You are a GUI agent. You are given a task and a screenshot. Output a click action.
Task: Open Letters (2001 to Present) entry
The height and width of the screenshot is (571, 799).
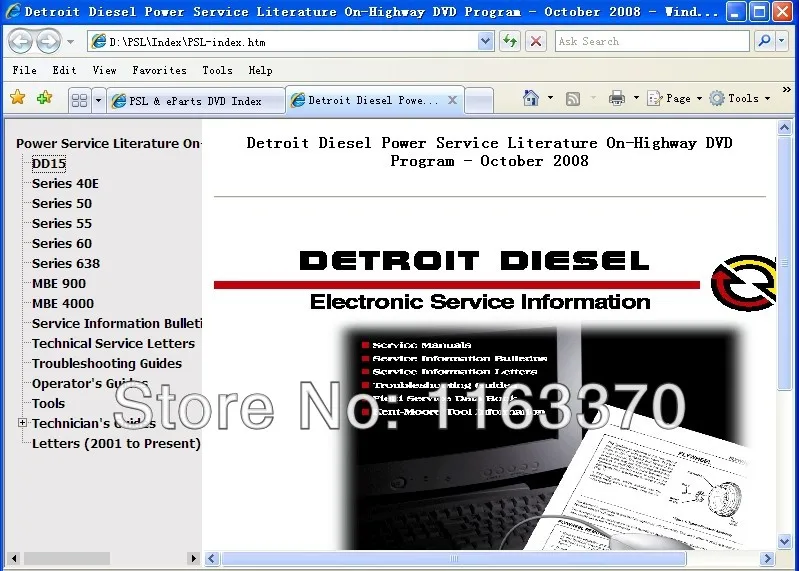pos(116,444)
